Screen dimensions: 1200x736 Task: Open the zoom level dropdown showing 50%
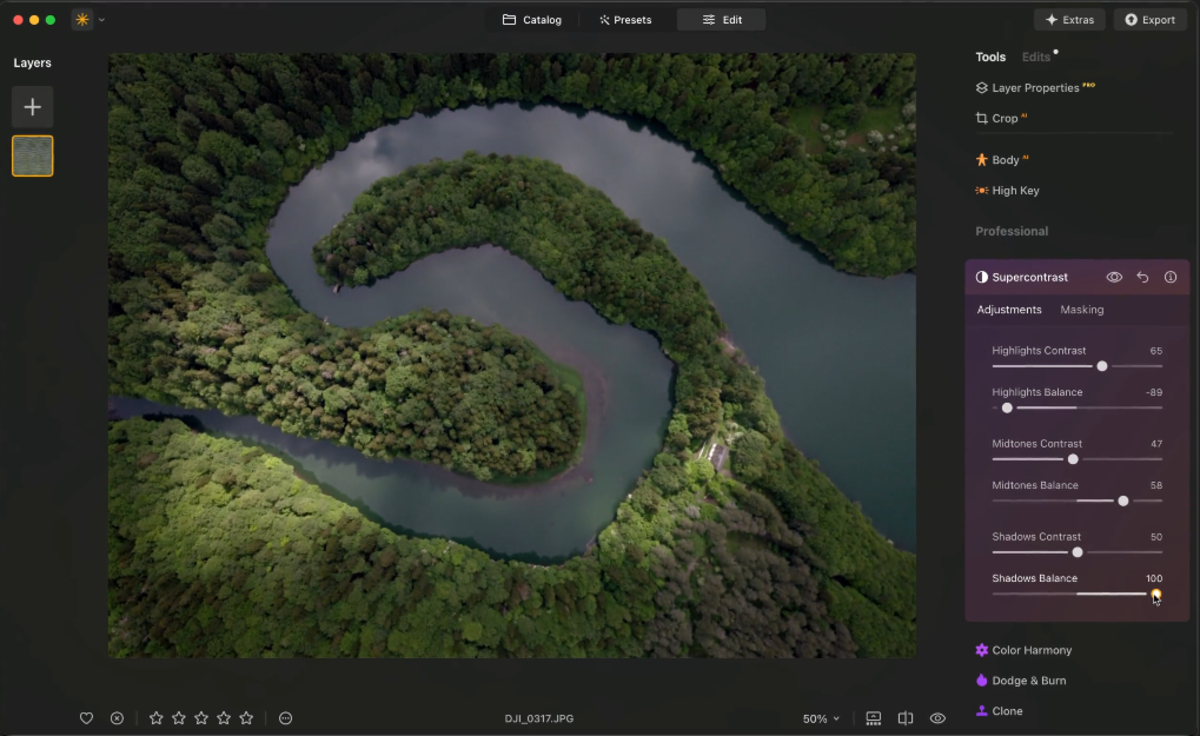point(819,718)
